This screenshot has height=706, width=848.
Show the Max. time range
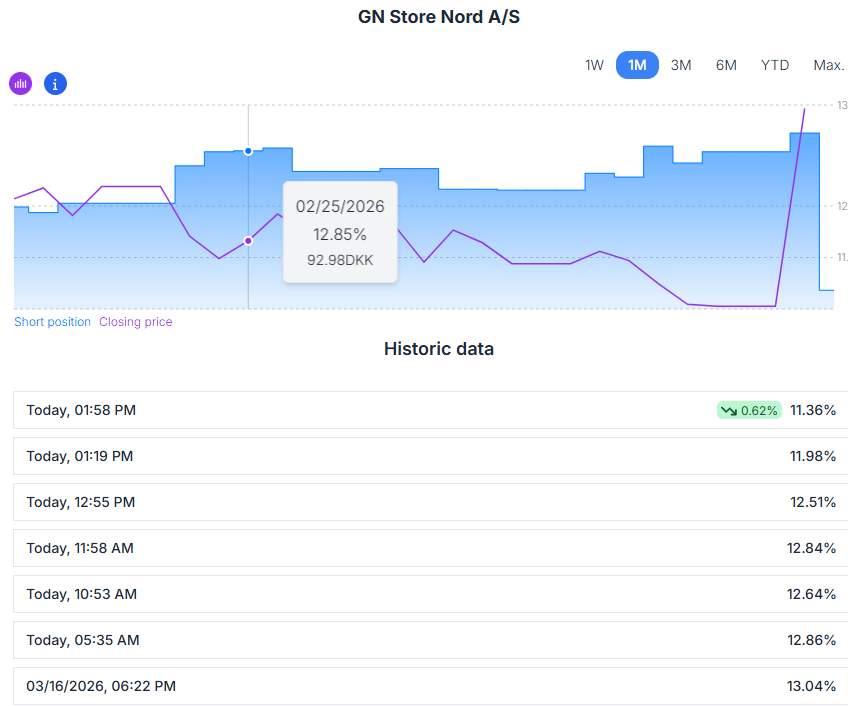tap(829, 65)
